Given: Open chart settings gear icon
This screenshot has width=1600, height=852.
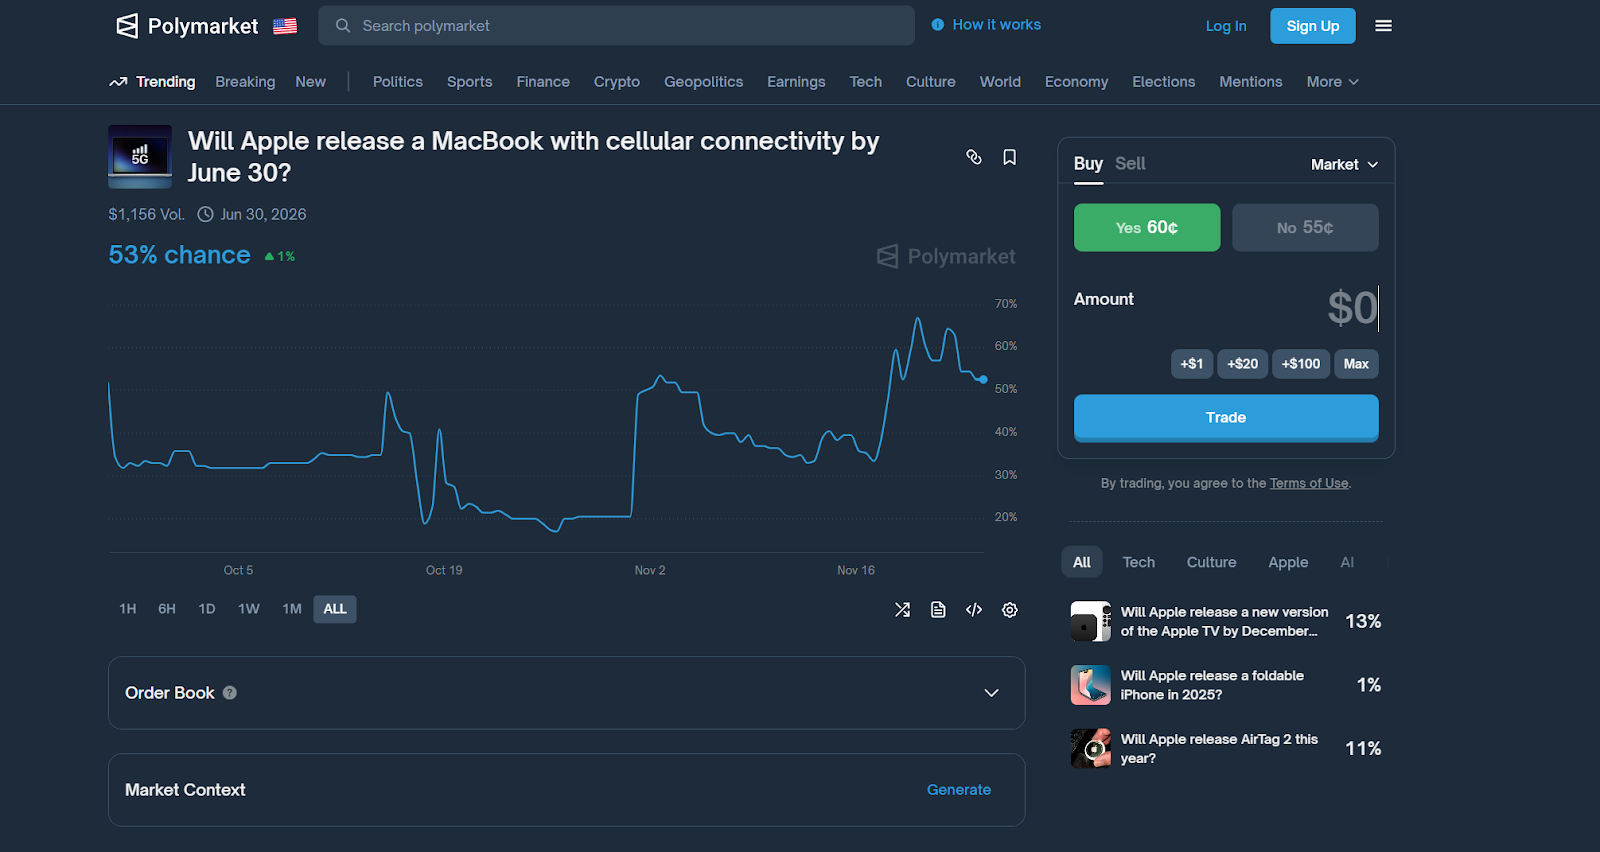Looking at the screenshot, I should click(x=1010, y=610).
